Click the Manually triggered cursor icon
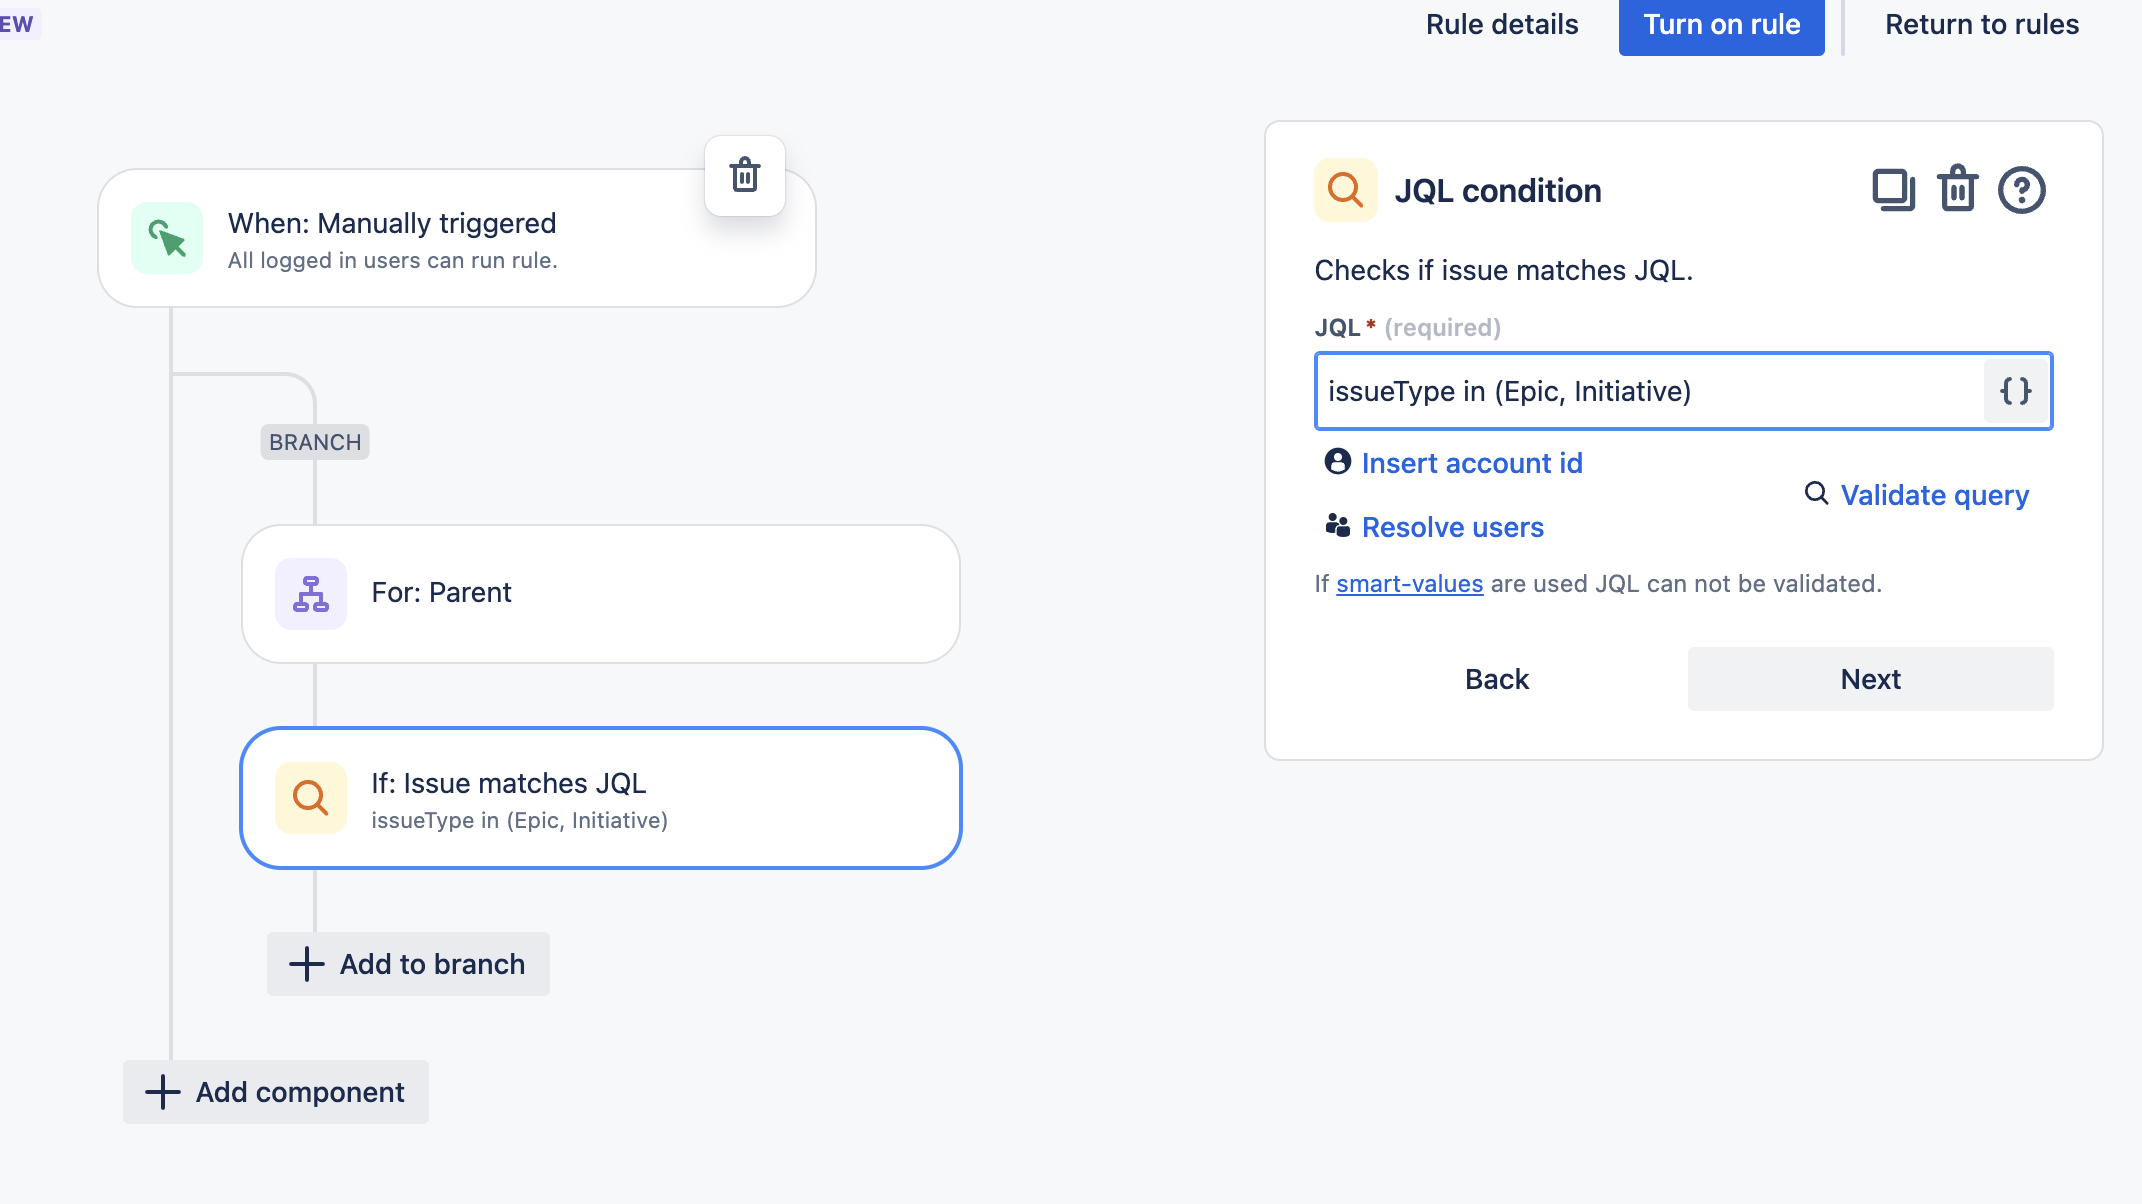 click(x=167, y=238)
